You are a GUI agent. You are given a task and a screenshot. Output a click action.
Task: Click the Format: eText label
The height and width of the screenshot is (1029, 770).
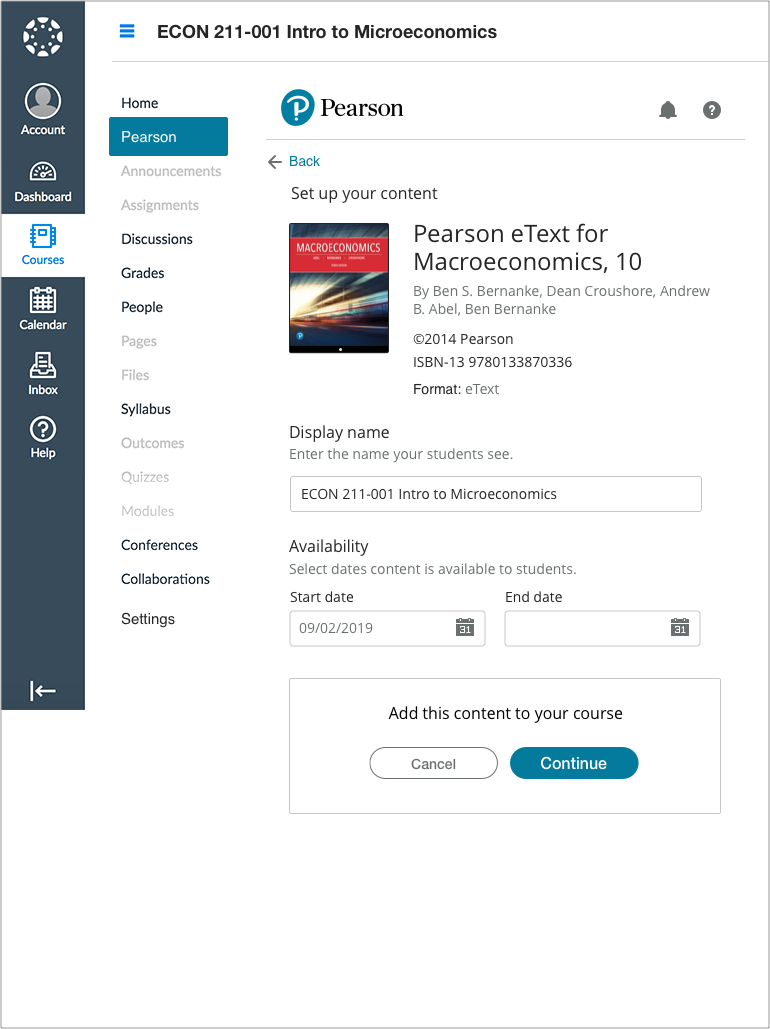coord(456,389)
